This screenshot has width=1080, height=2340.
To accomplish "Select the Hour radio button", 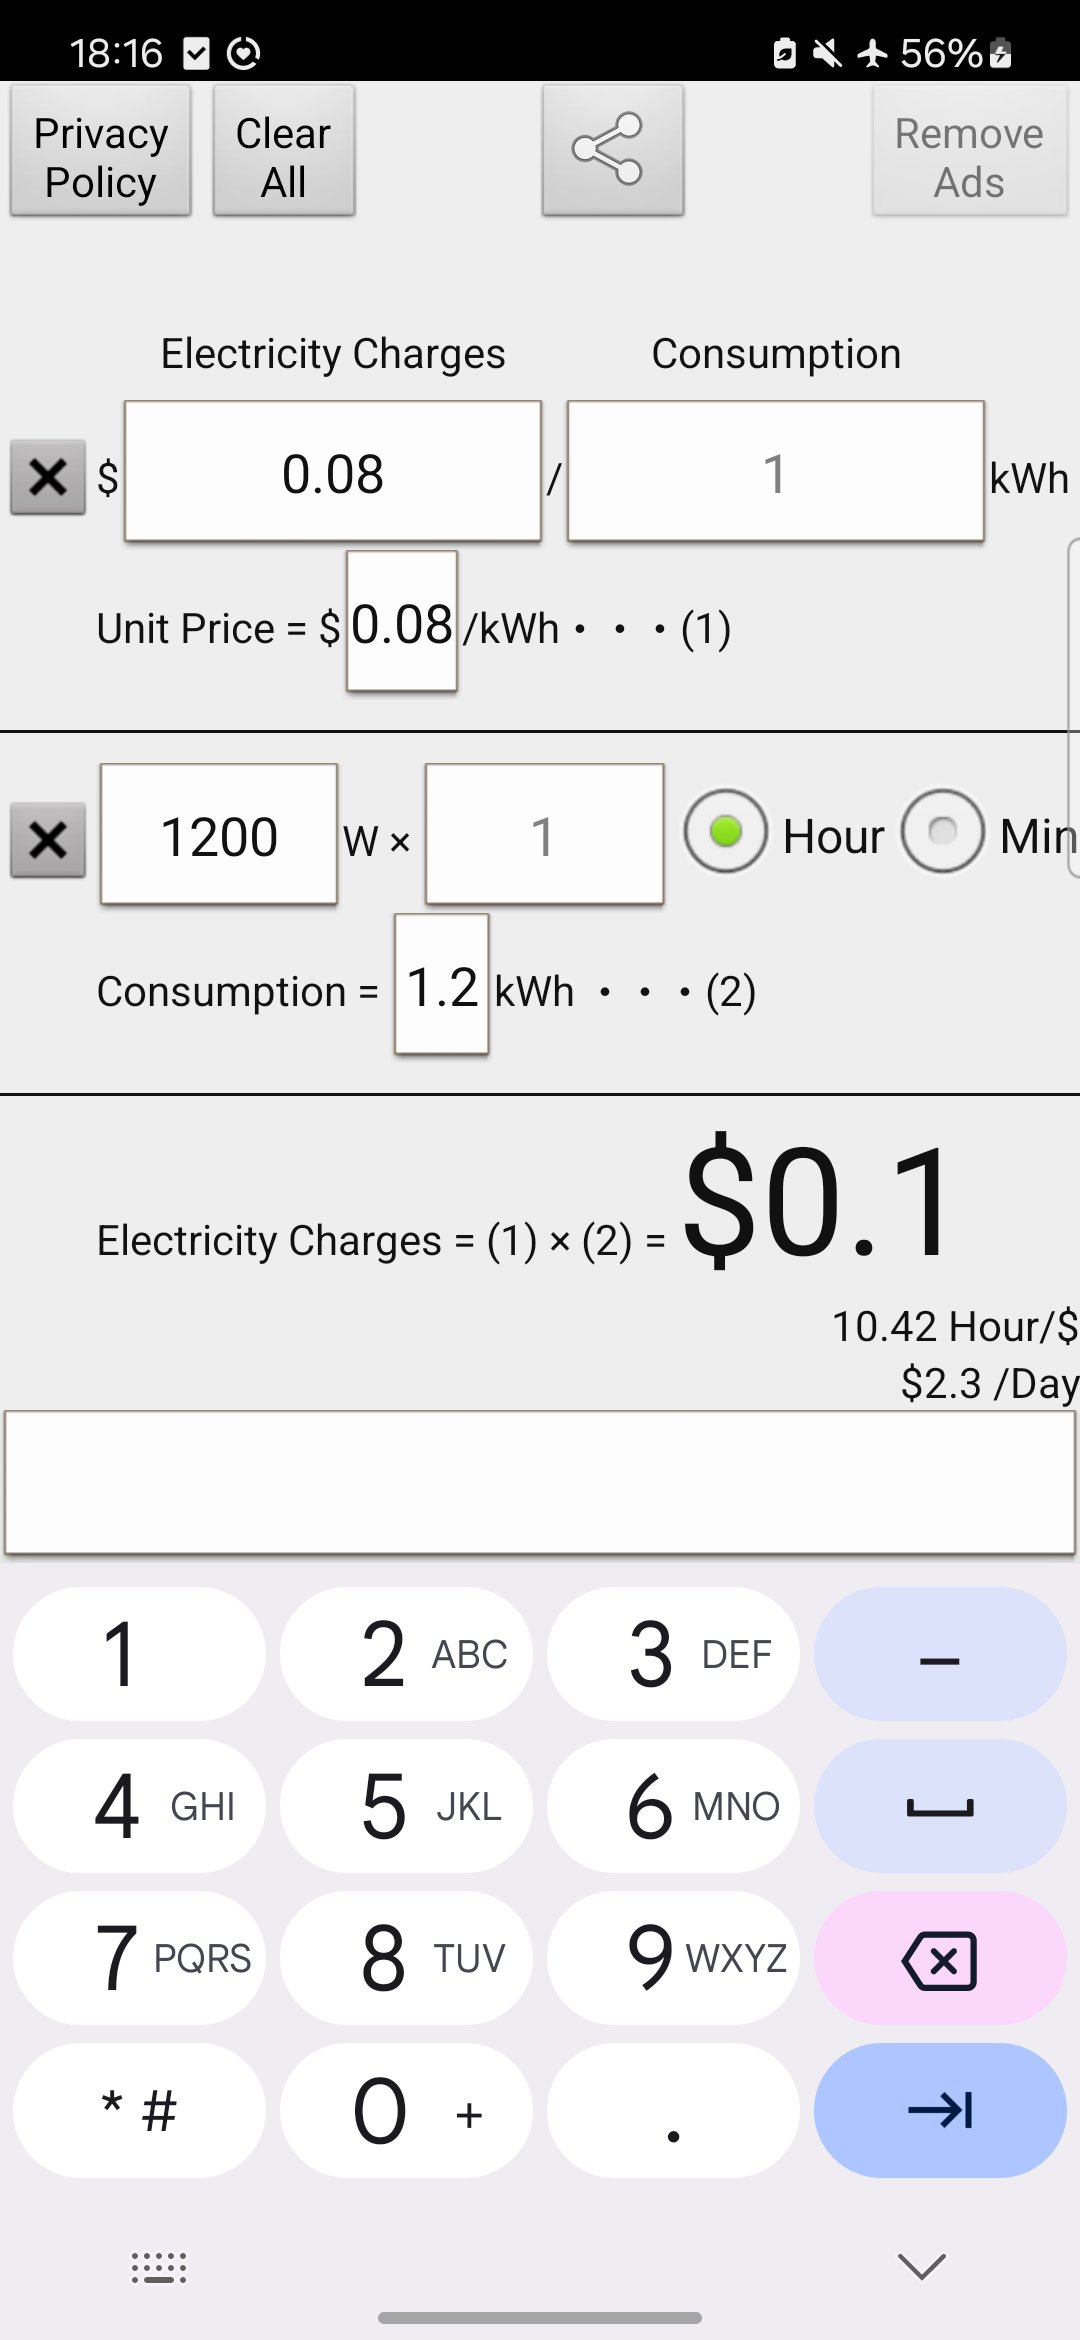I will (x=726, y=832).
